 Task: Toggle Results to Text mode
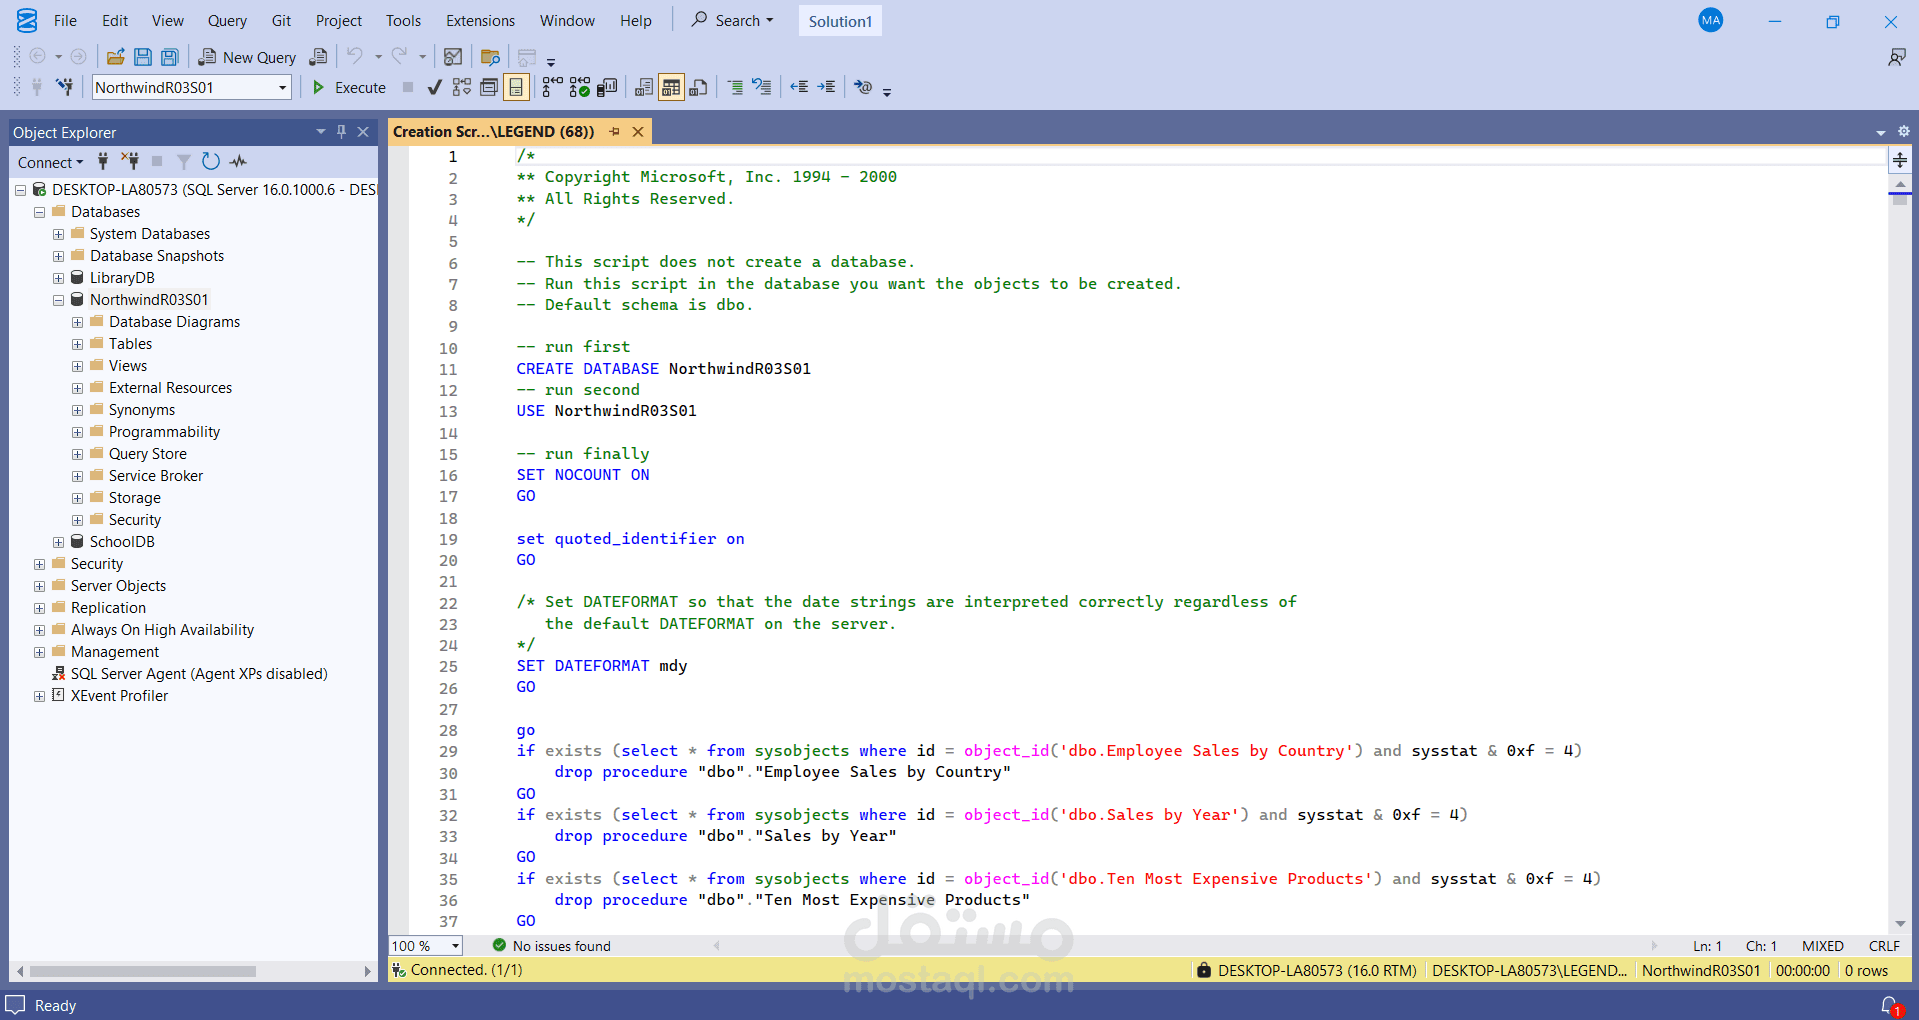(x=644, y=88)
